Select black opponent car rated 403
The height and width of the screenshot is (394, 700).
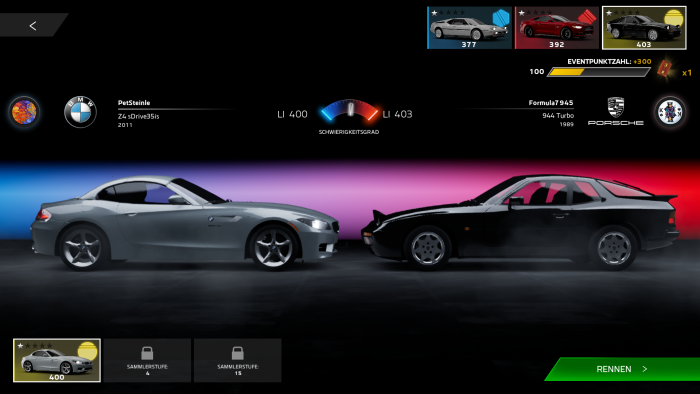(644, 28)
